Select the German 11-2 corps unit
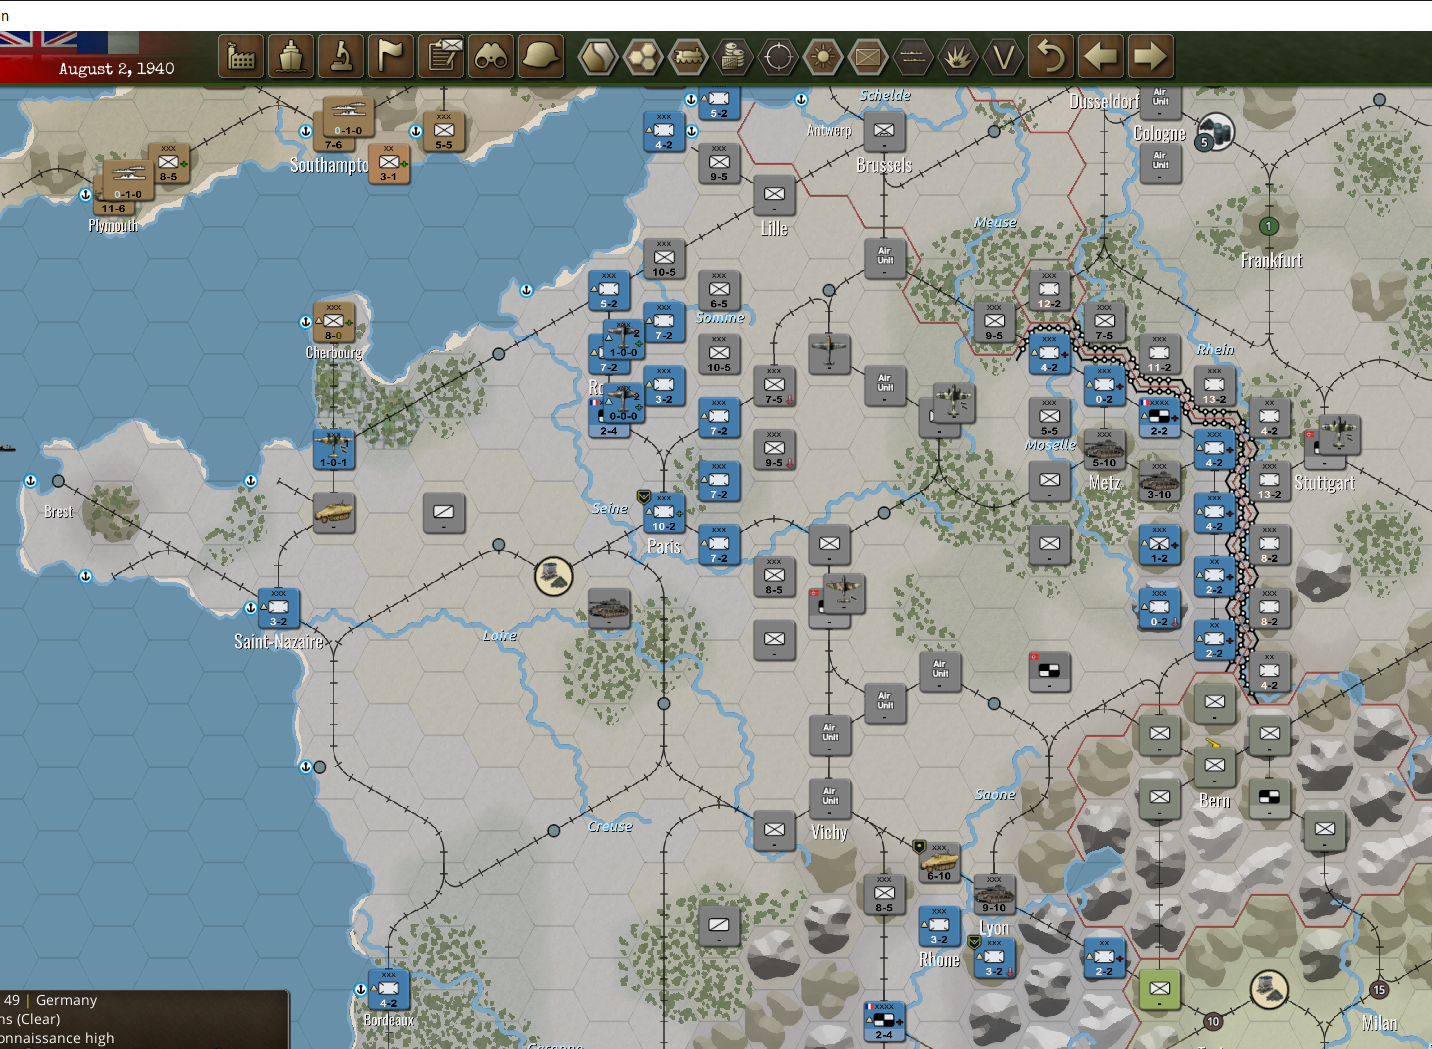The width and height of the screenshot is (1432, 1049). coord(1159,354)
